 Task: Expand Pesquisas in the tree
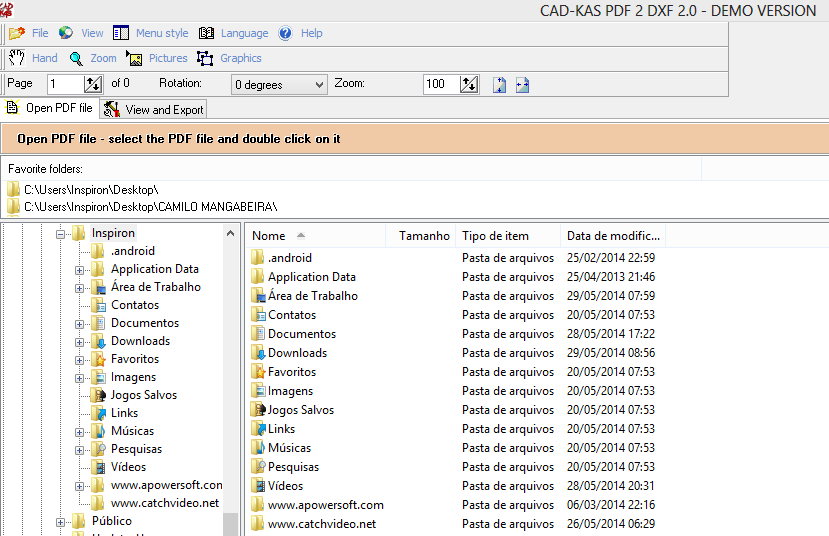79,450
